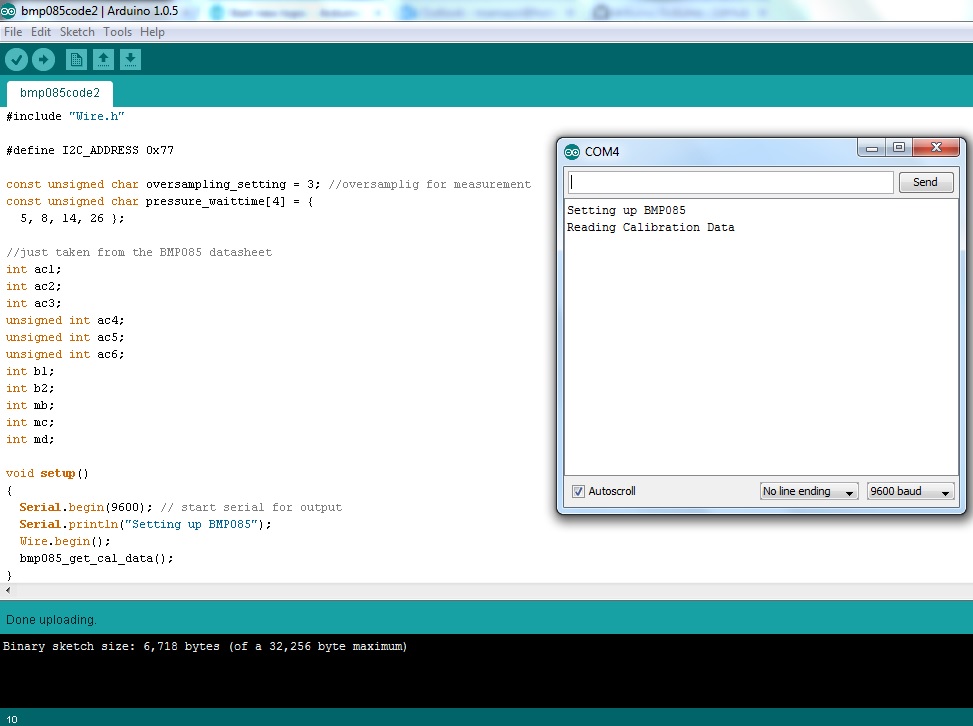Minimize the COM4 serial monitor window
973x726 pixels.
click(x=871, y=148)
